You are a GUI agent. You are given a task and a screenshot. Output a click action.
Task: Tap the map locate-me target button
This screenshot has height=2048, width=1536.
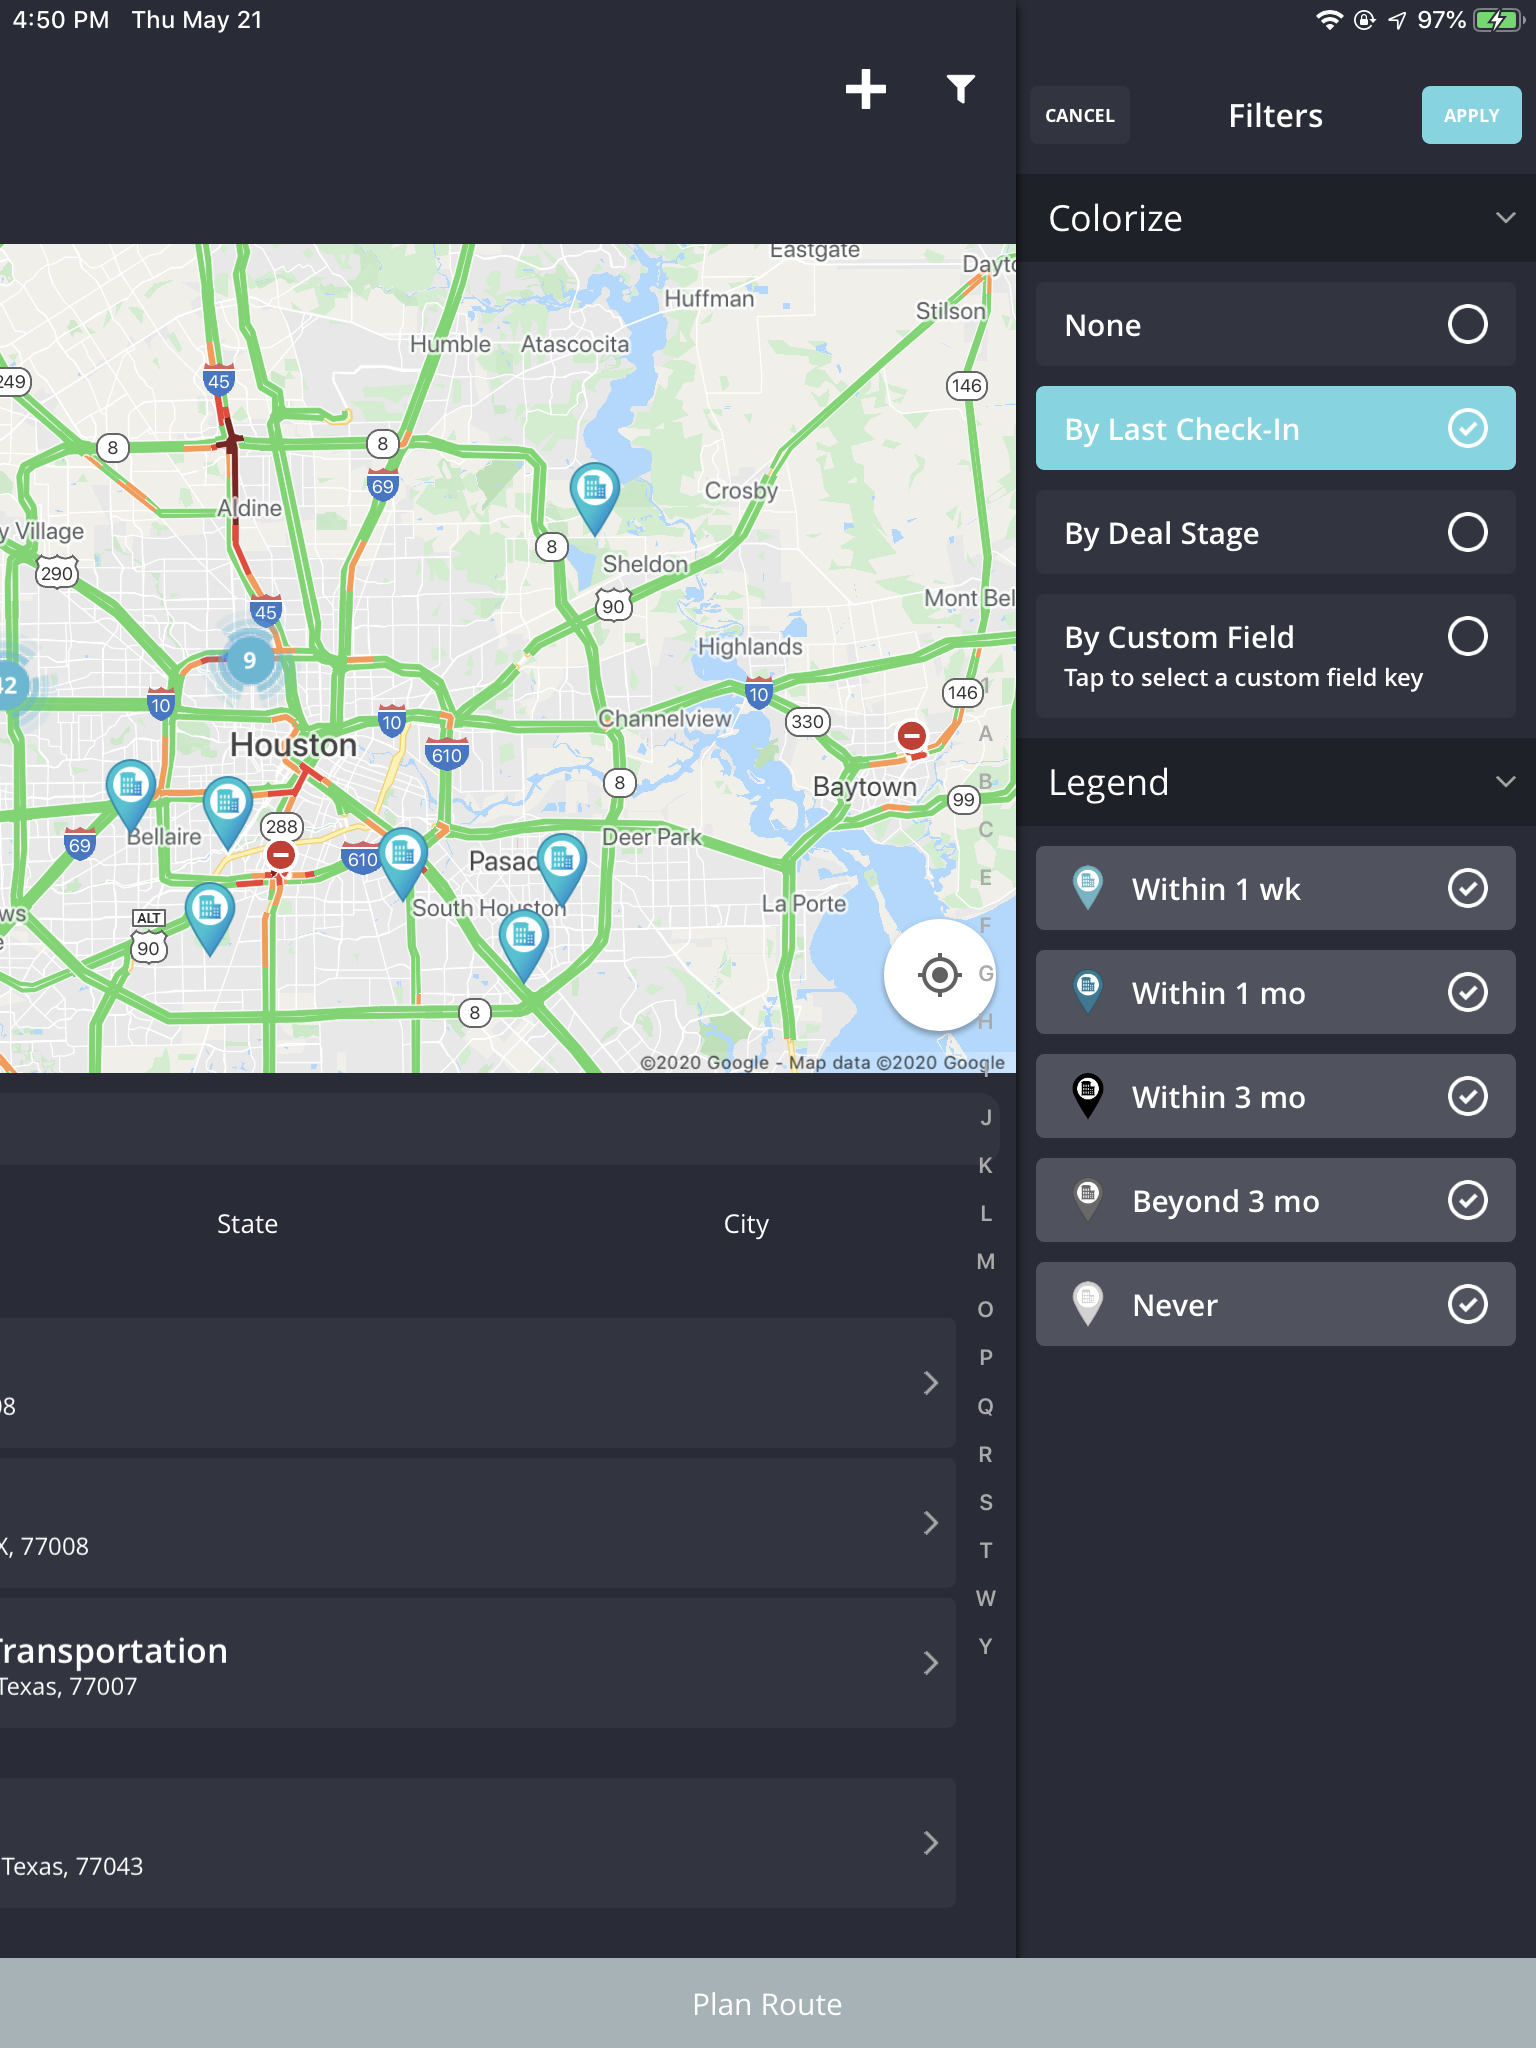[939, 975]
